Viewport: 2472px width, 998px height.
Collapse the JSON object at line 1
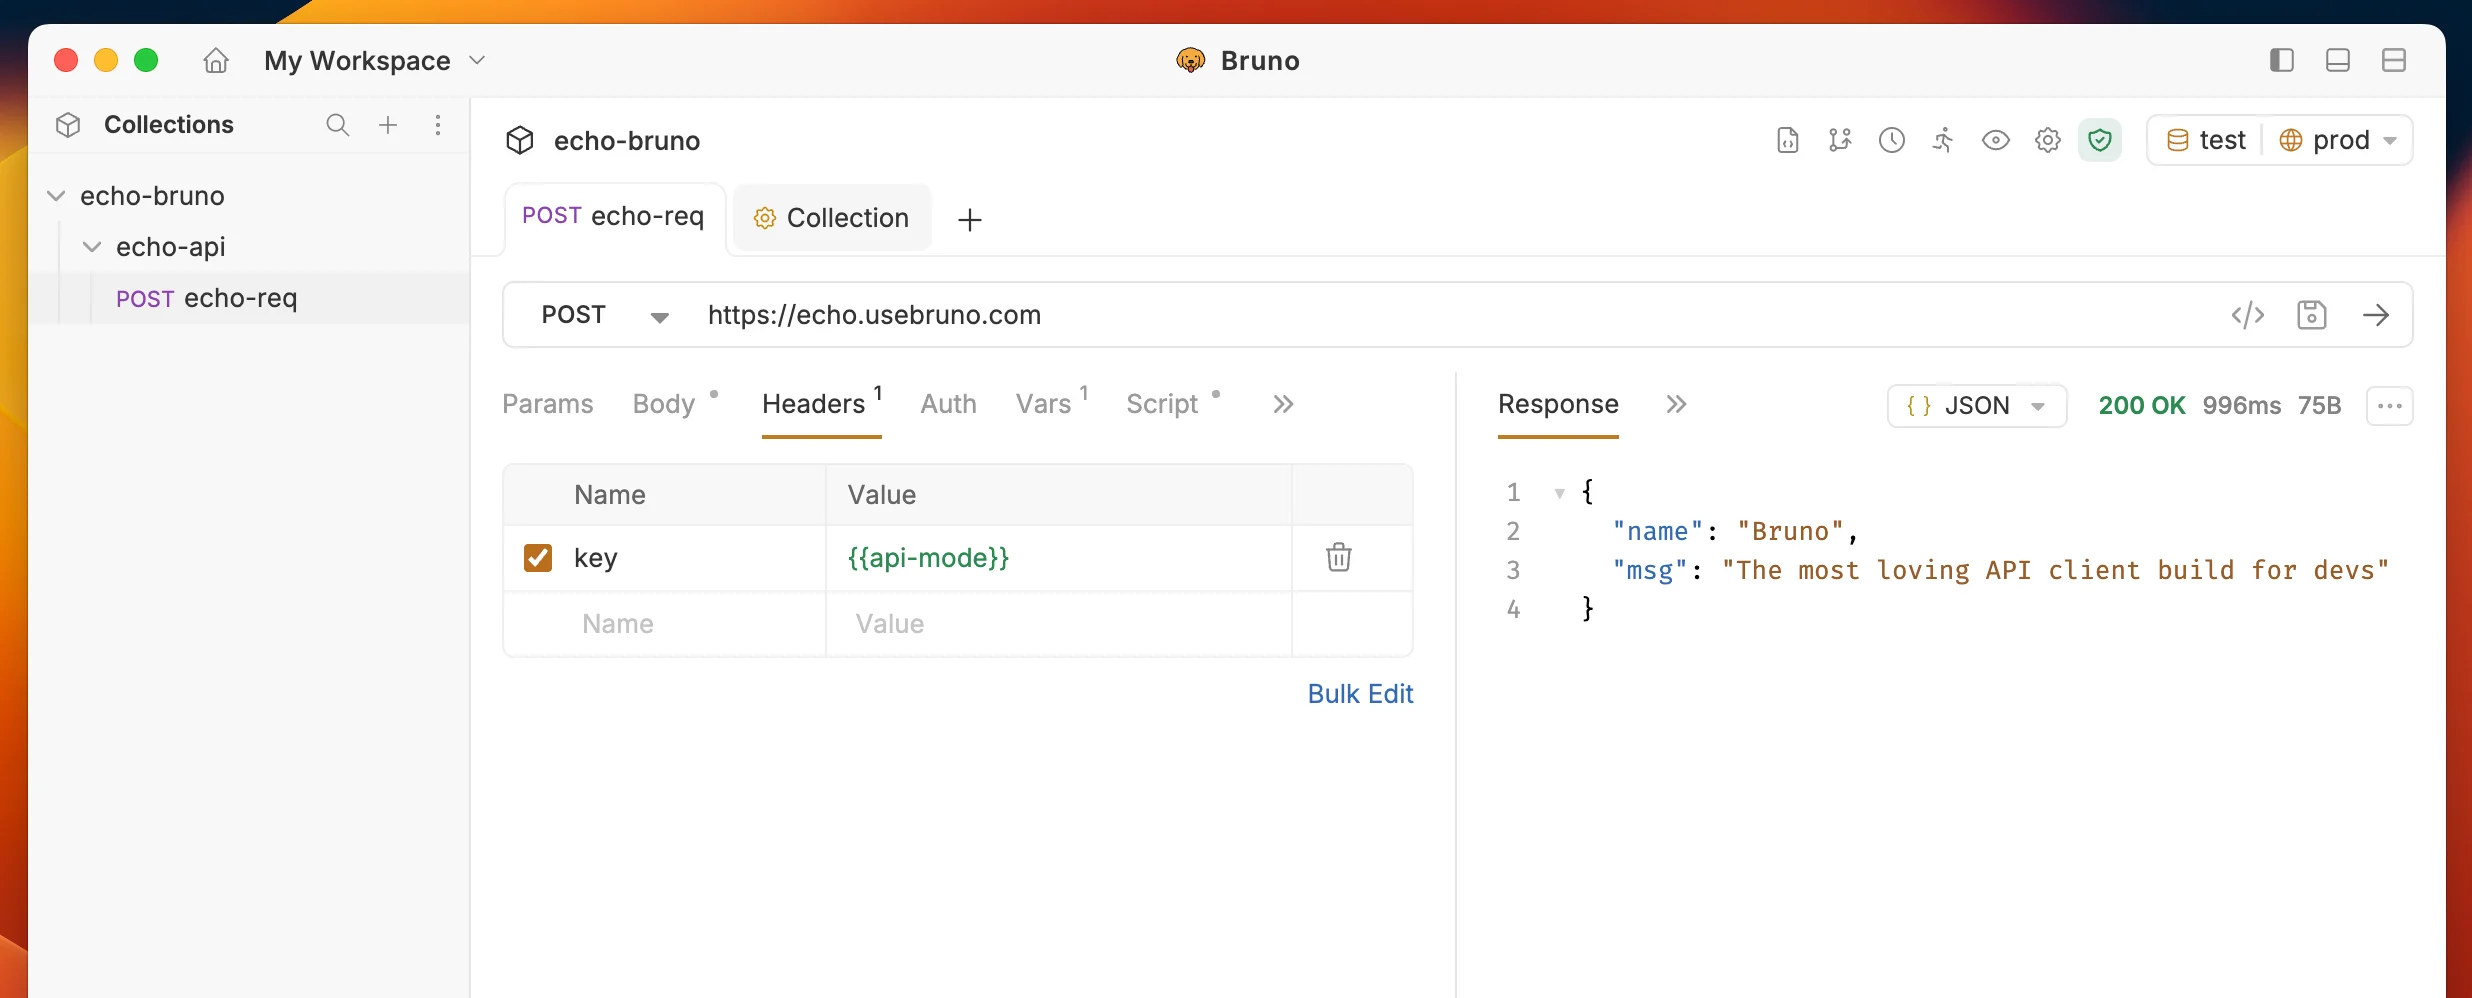(x=1559, y=493)
